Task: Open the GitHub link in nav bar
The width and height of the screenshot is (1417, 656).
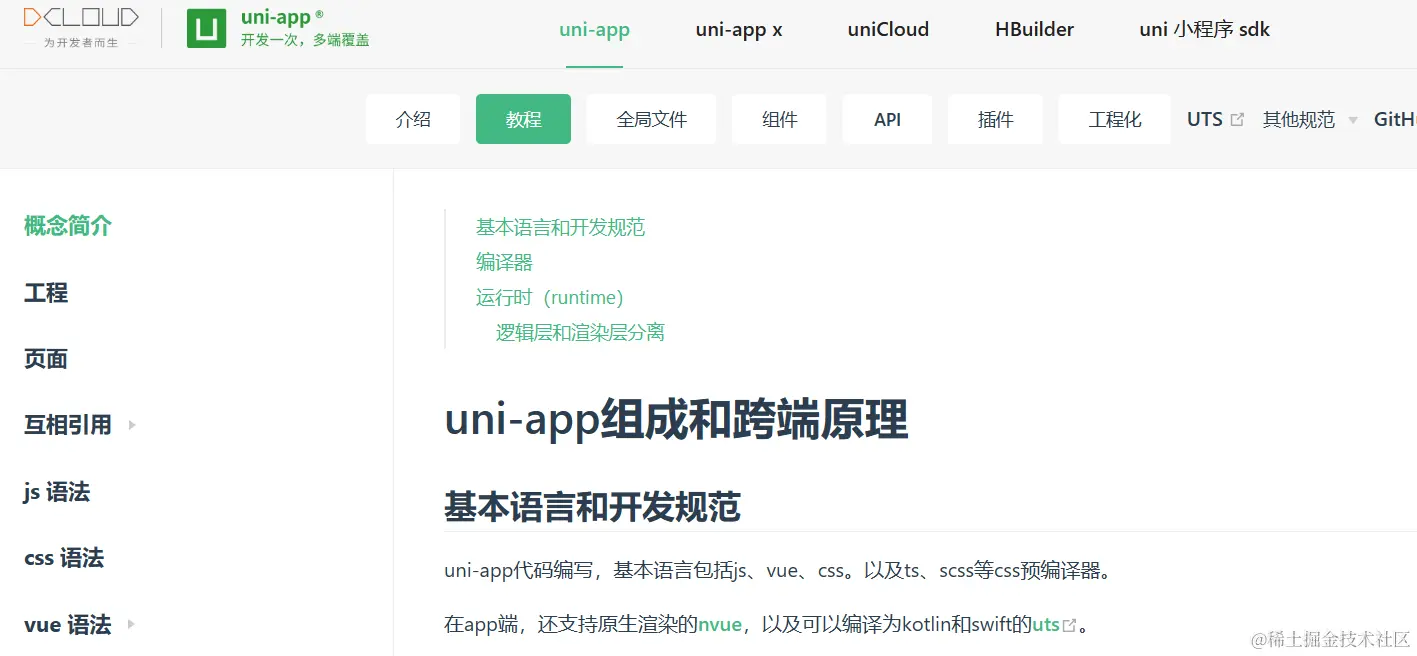Action: pos(1395,119)
